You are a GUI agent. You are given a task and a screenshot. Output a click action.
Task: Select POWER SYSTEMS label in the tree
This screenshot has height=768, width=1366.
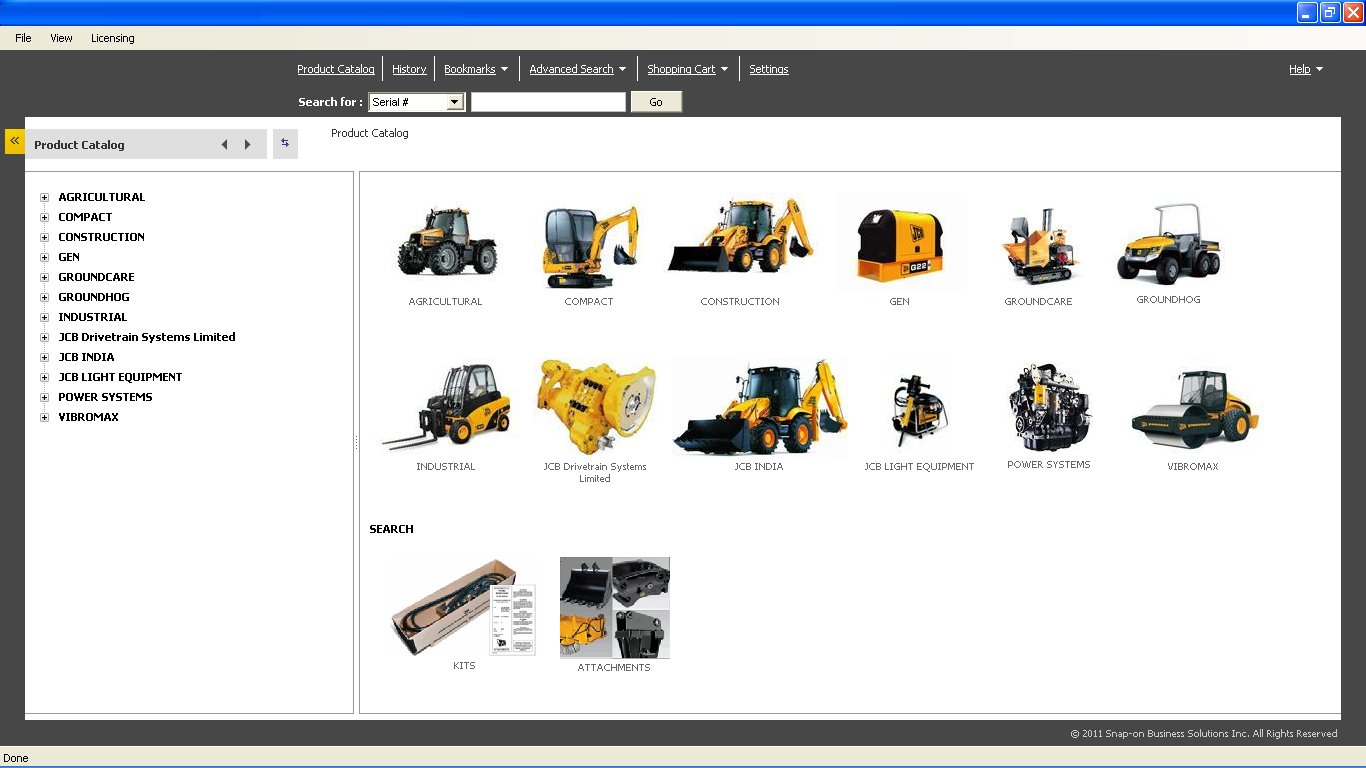(x=105, y=397)
